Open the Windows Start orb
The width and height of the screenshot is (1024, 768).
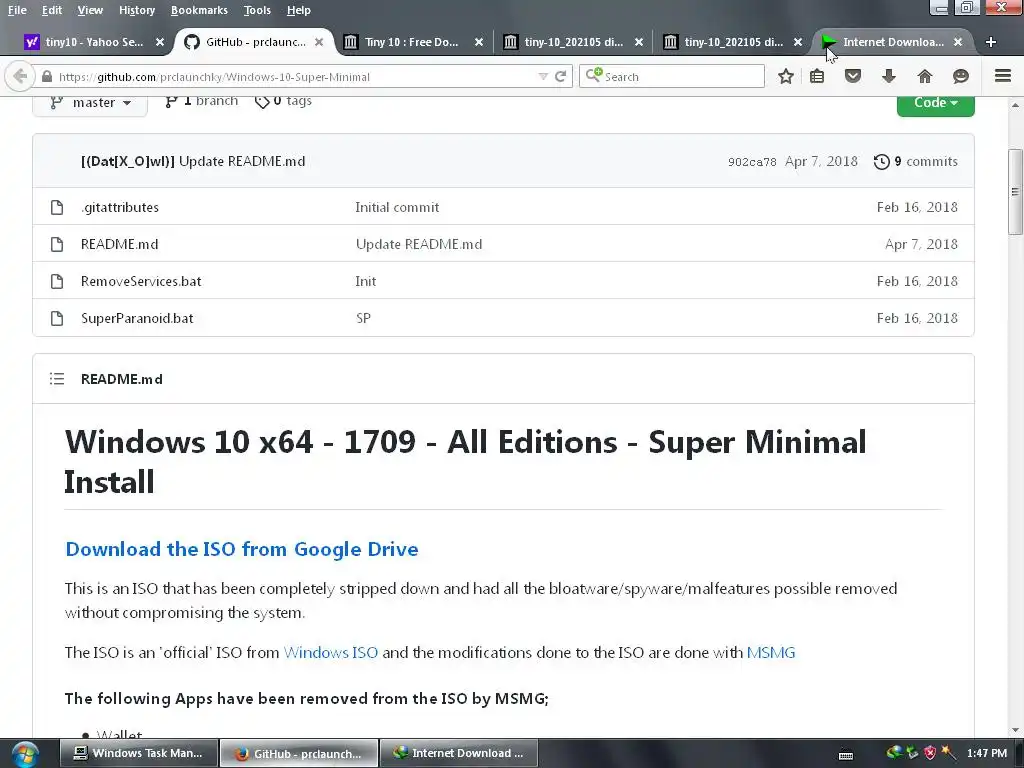[24, 754]
